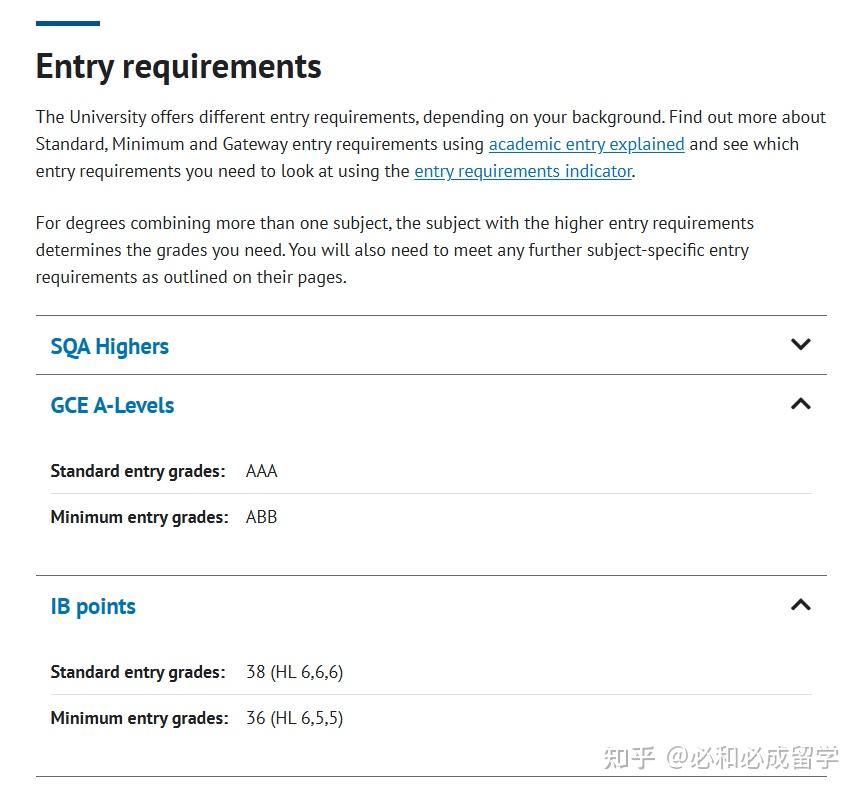Click Standard entry grades label under IB points

(138, 672)
